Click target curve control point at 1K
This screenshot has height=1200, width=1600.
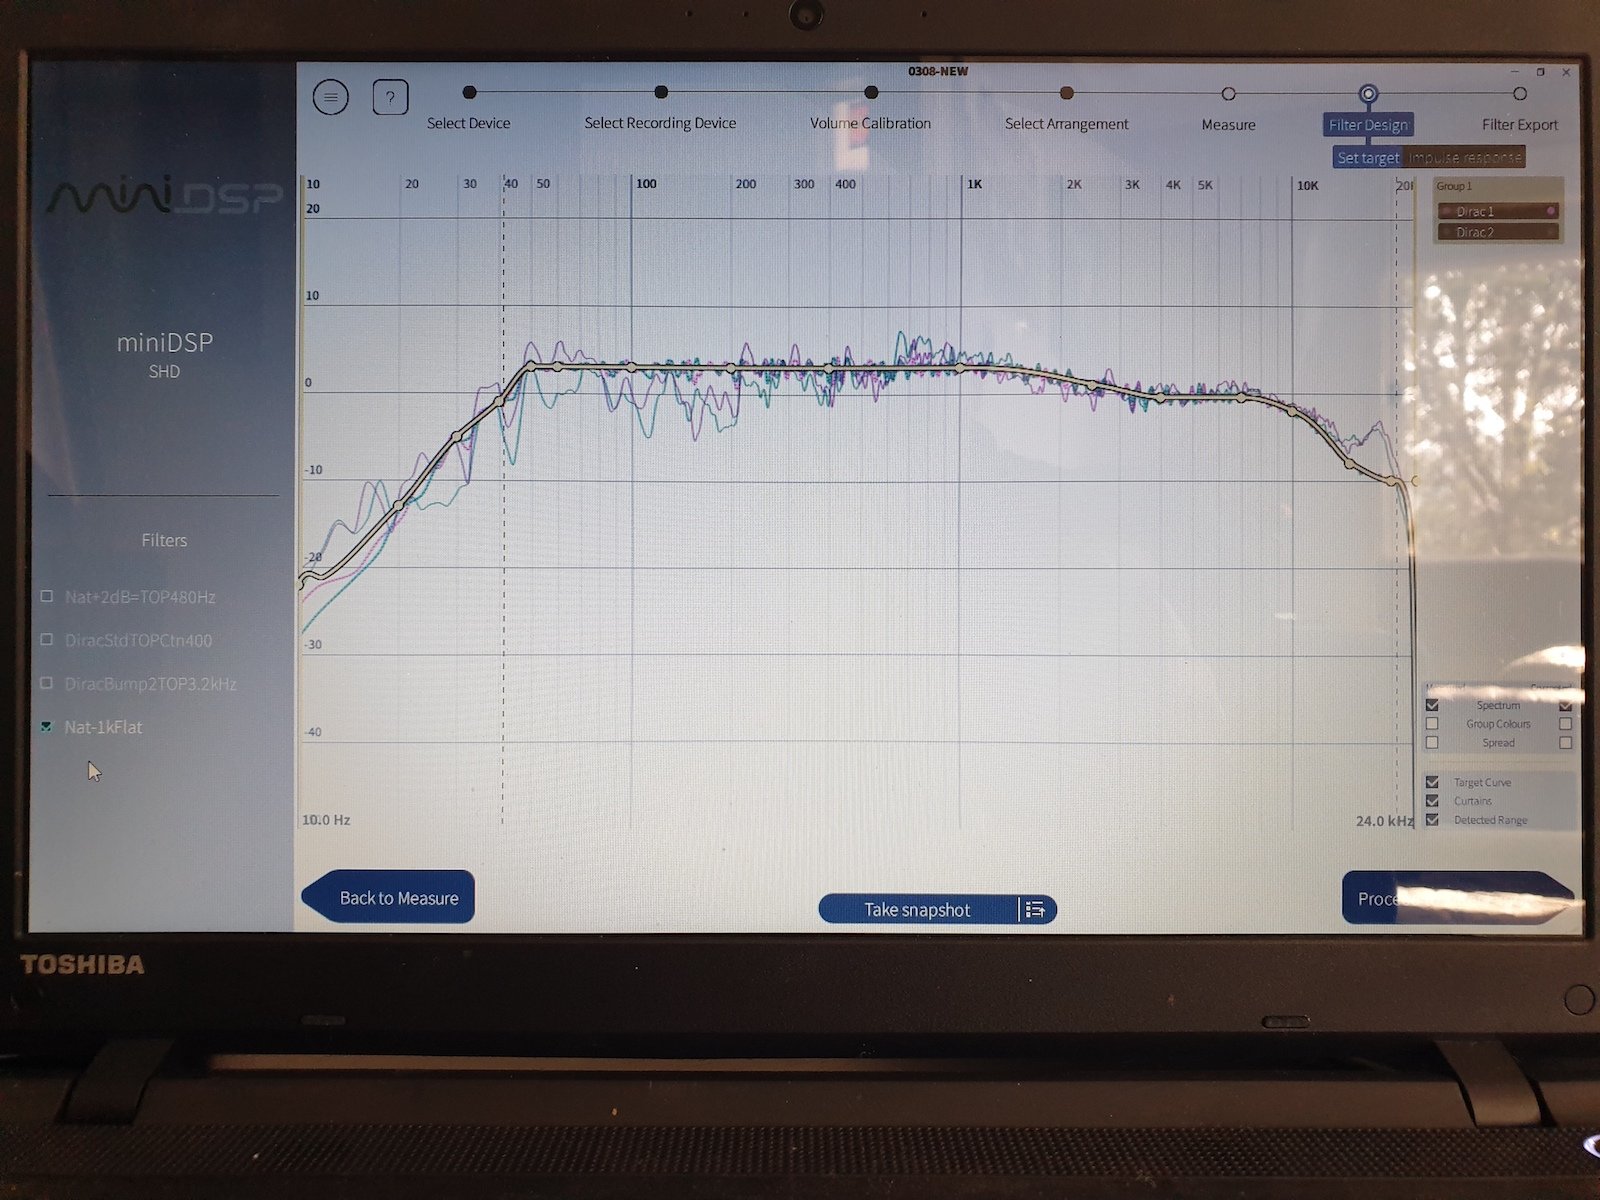pyautogui.click(x=961, y=369)
